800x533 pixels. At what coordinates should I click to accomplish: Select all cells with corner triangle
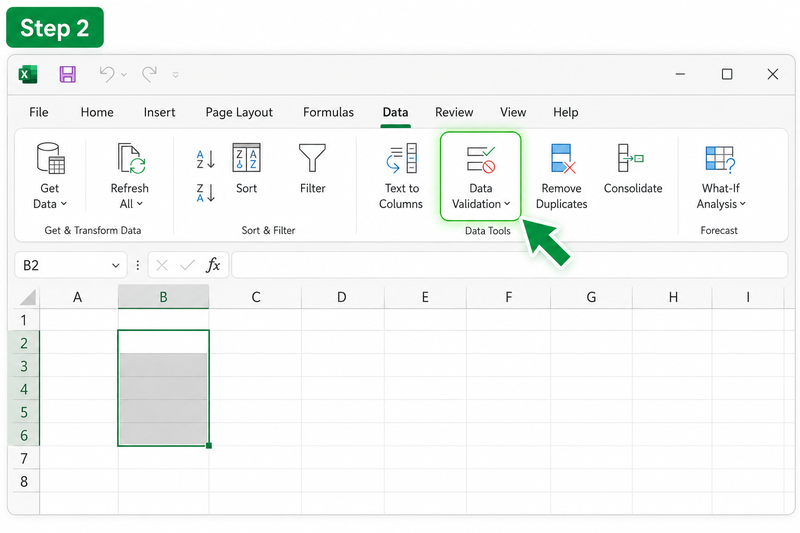(x=28, y=297)
